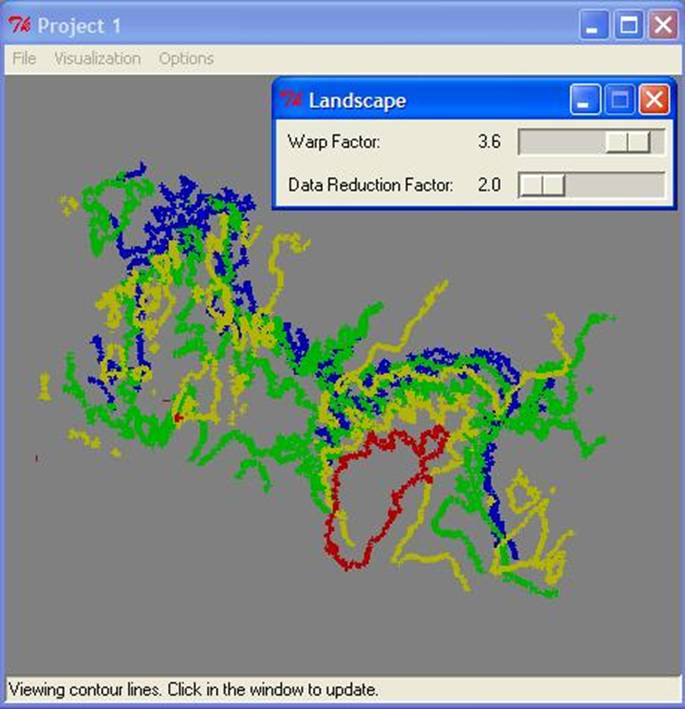
Task: Close the Project 1 window
Action: 663,25
